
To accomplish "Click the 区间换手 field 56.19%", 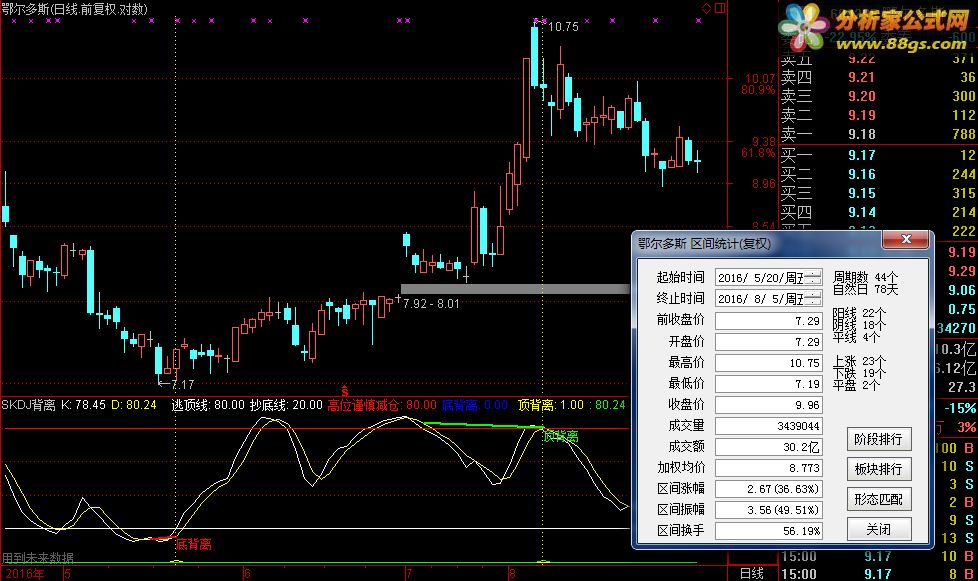I will click(x=768, y=531).
